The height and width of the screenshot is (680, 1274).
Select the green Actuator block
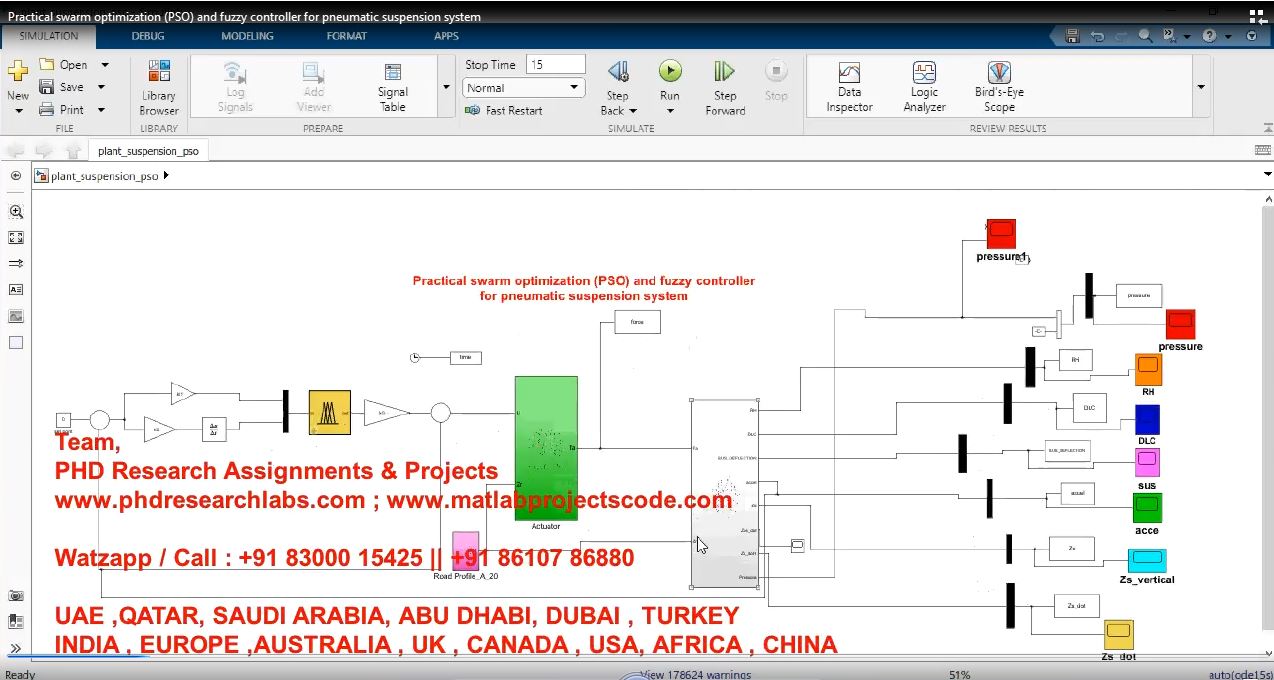[x=546, y=447]
